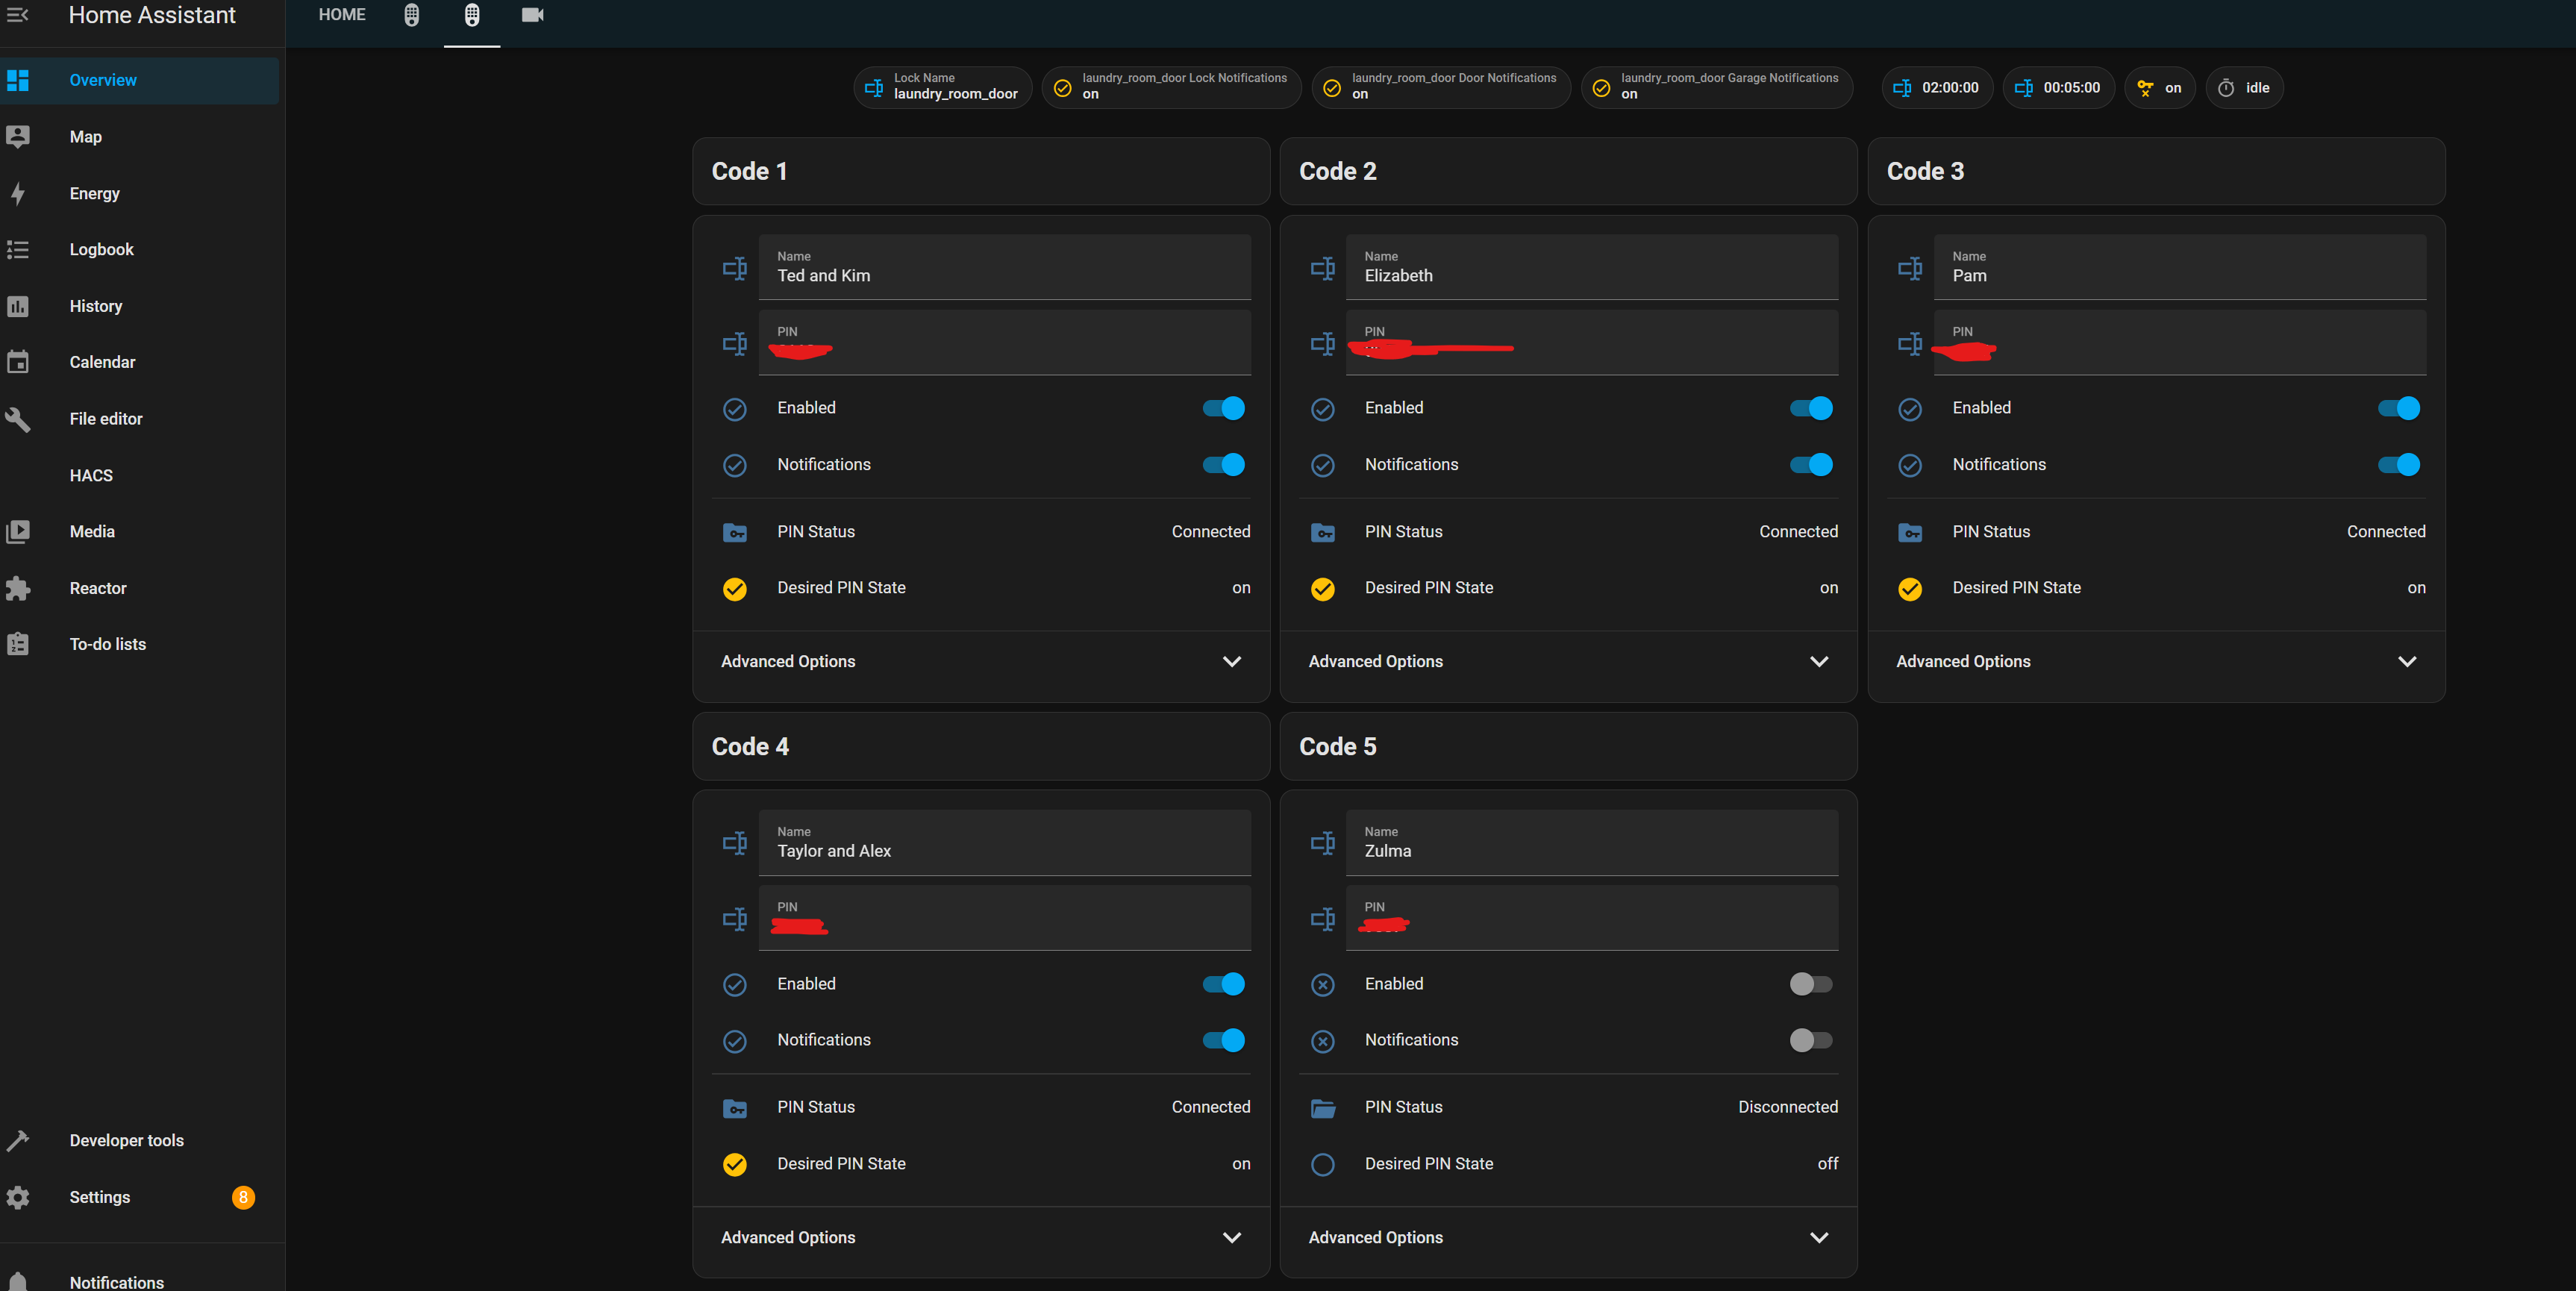Click the 00:05:00 chip
Viewport: 2576px width, 1291px height.
pos(2058,88)
